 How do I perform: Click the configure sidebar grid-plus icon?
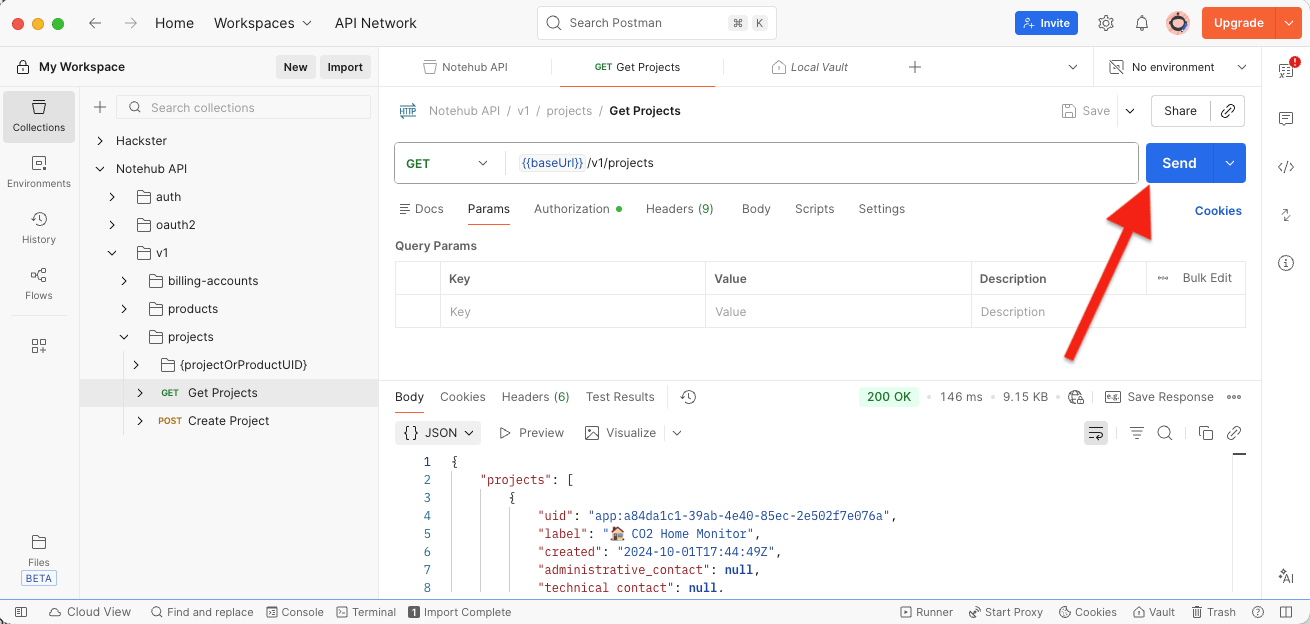39,346
